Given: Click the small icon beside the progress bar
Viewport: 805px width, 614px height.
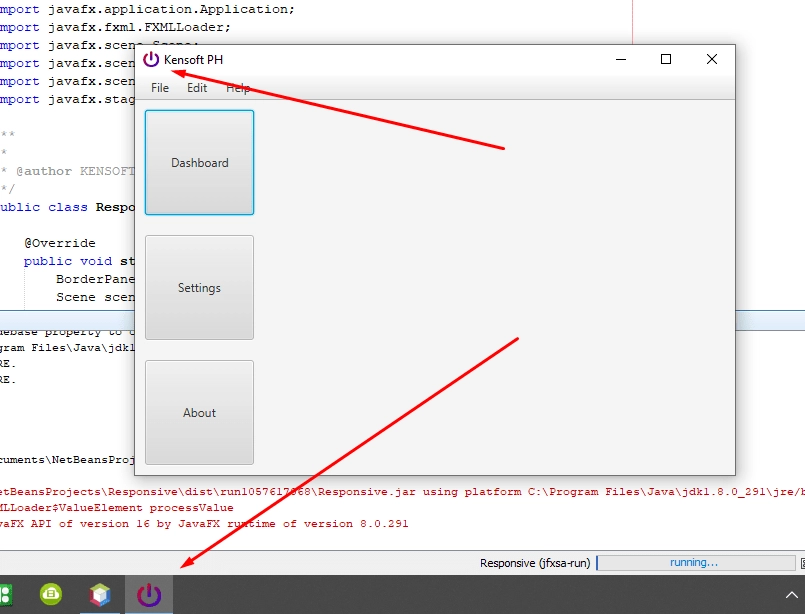Looking at the screenshot, I should 800,562.
